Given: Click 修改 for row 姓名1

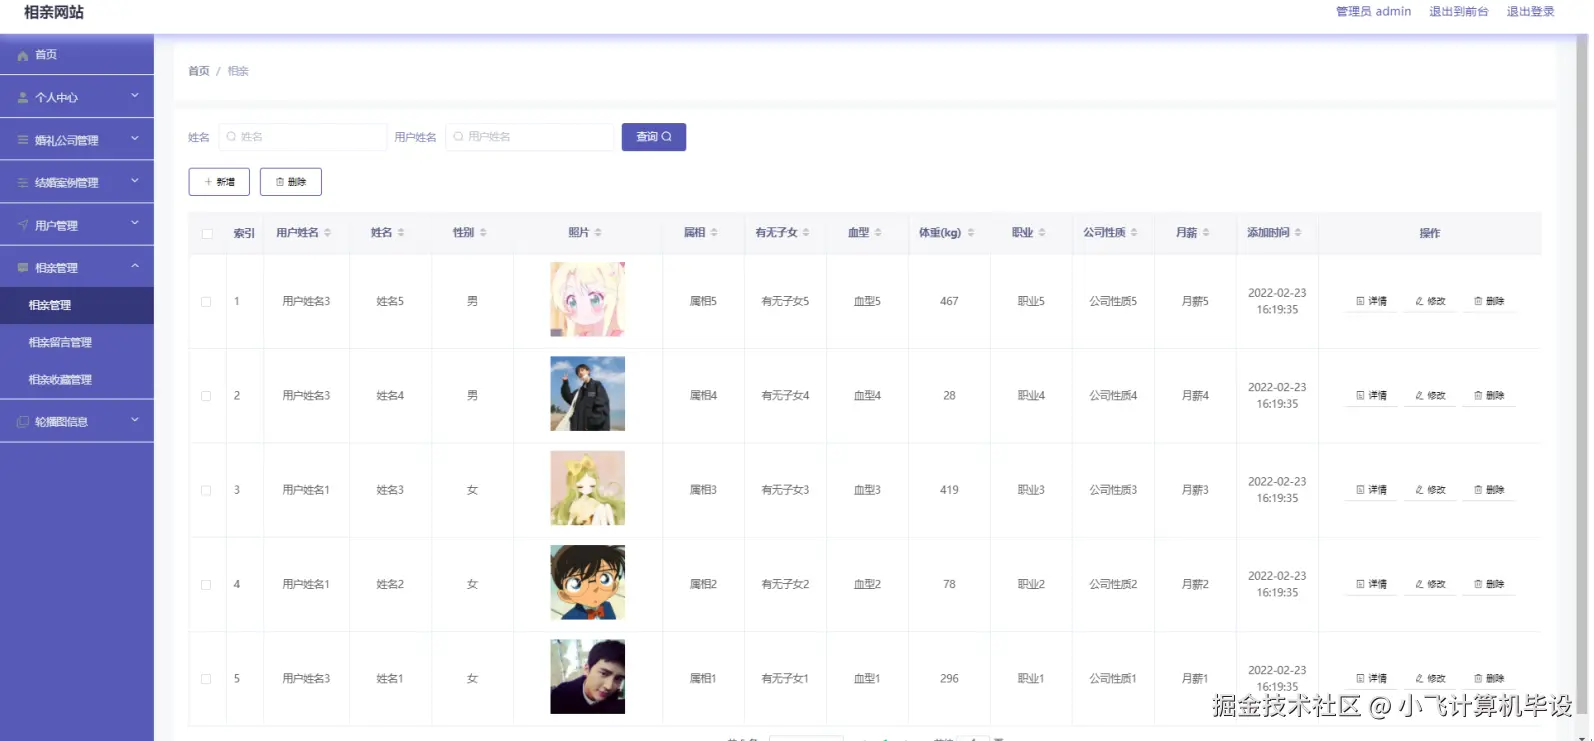Looking at the screenshot, I should coord(1431,678).
